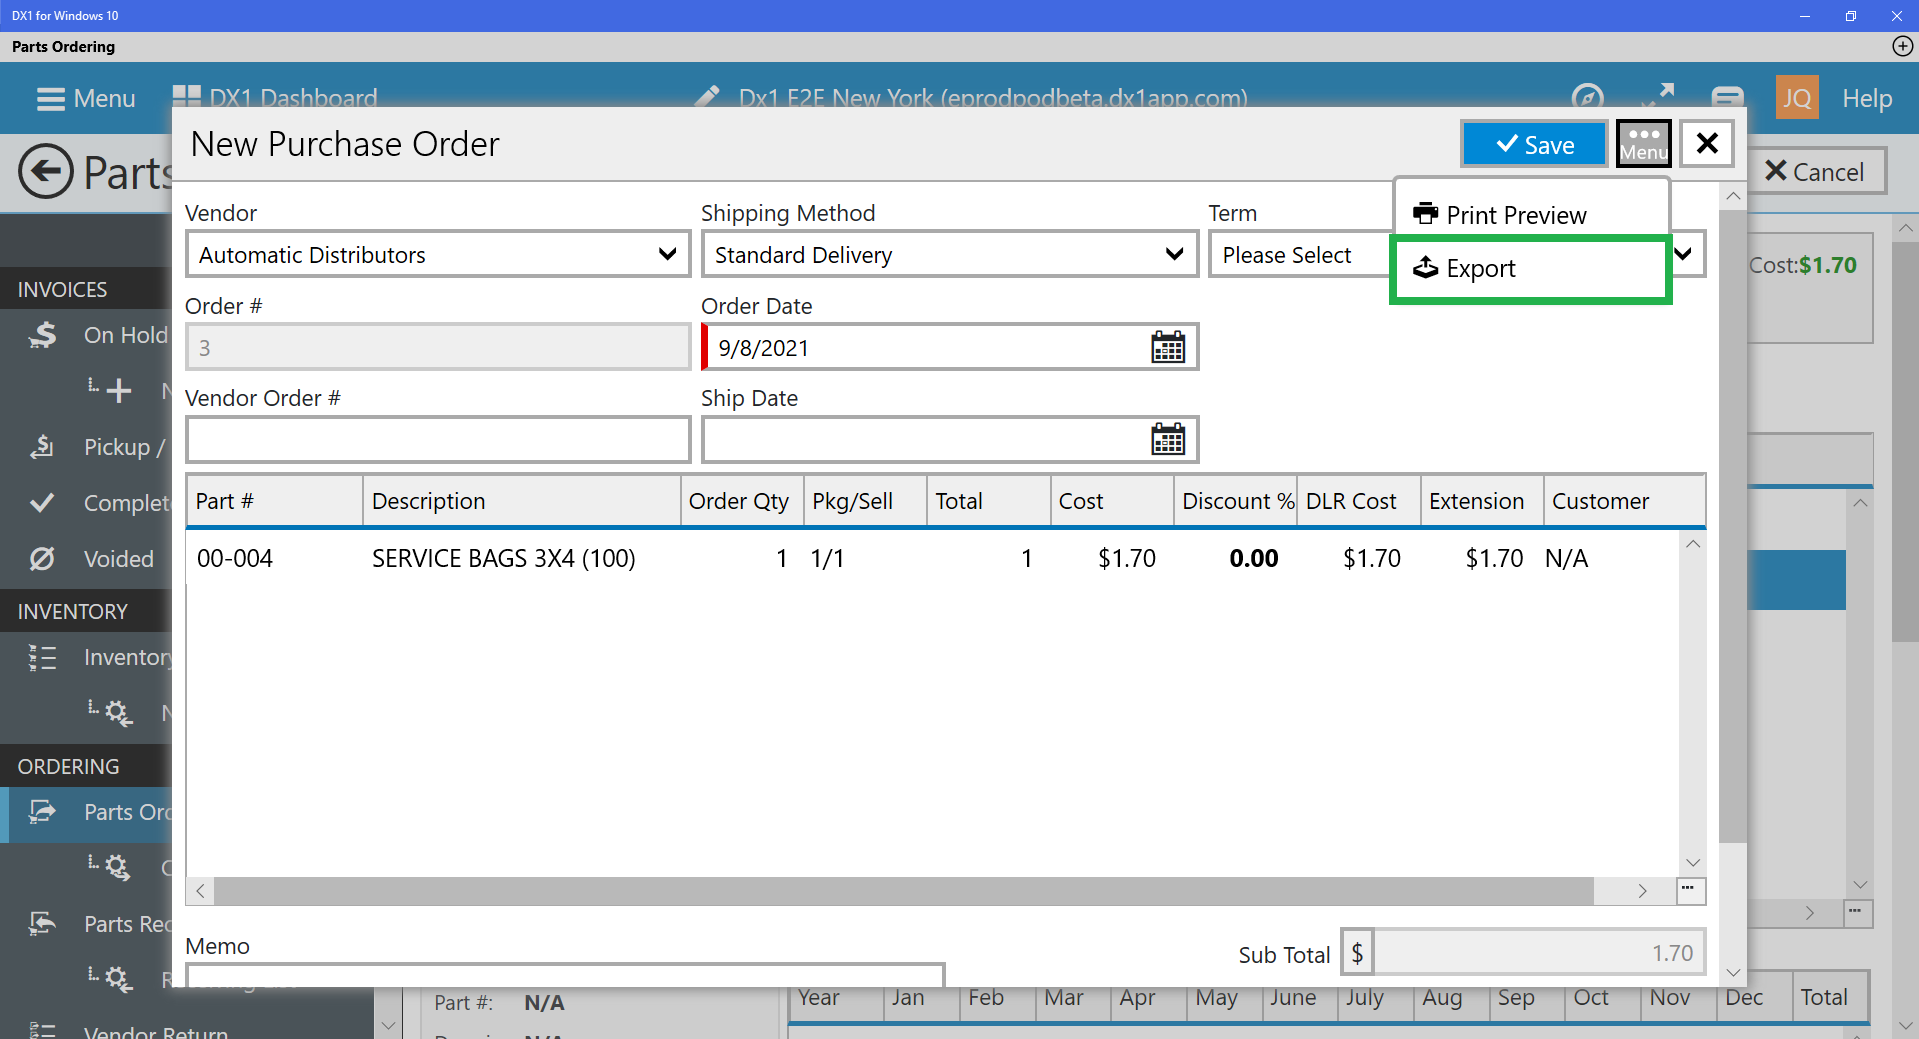Click the dialog vertical scrollbar thumb
The image size is (1919, 1039).
[x=1733, y=525]
